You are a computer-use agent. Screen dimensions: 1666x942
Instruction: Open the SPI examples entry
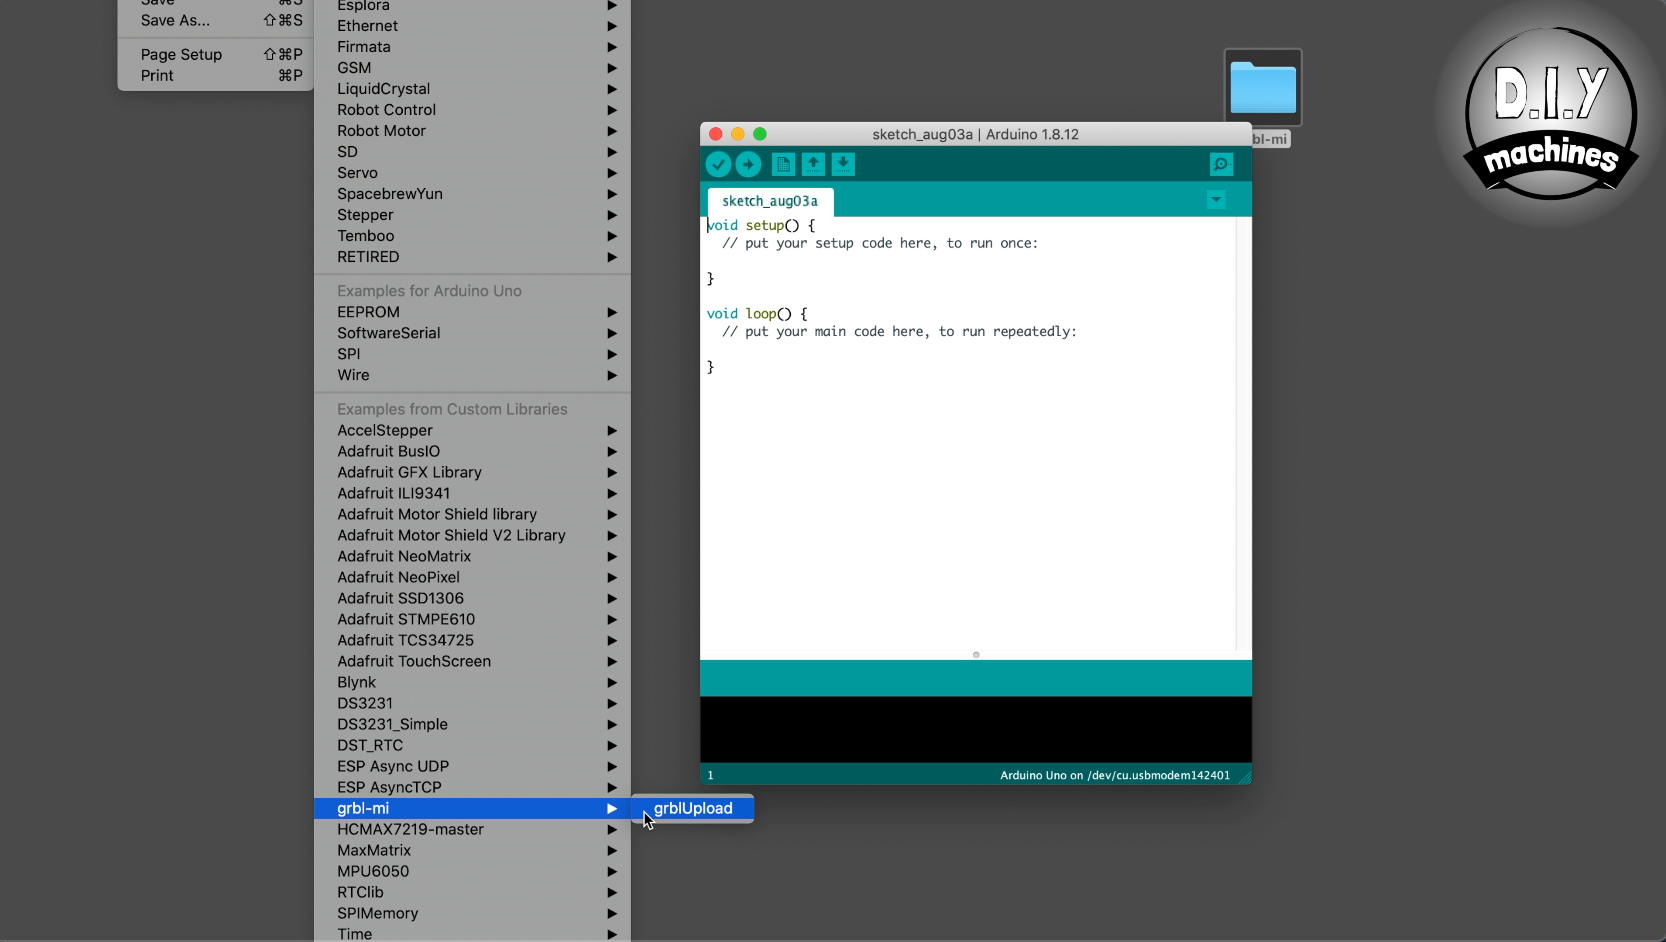(472, 354)
